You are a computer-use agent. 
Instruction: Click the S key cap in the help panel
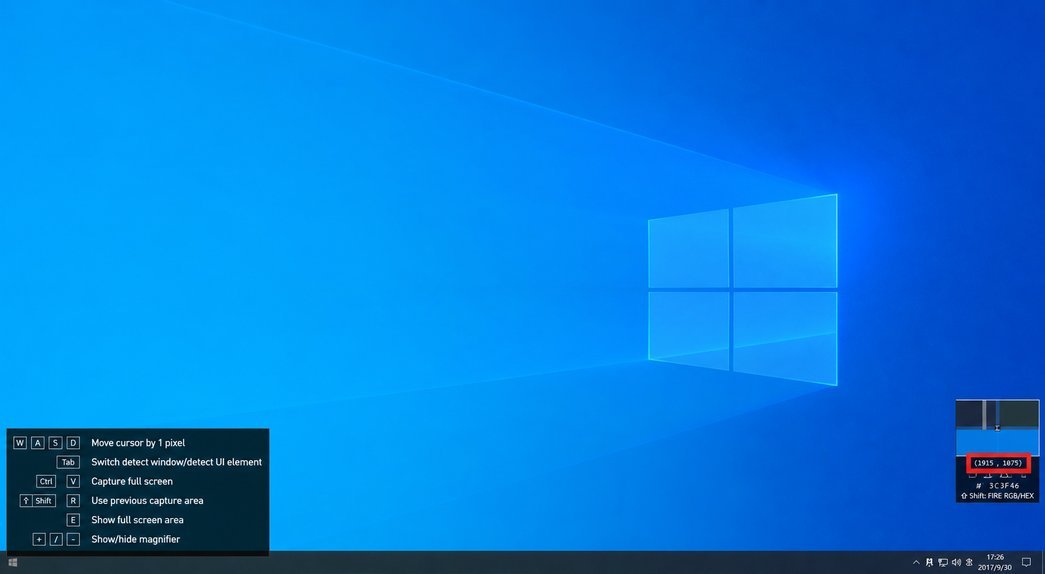[x=55, y=443]
